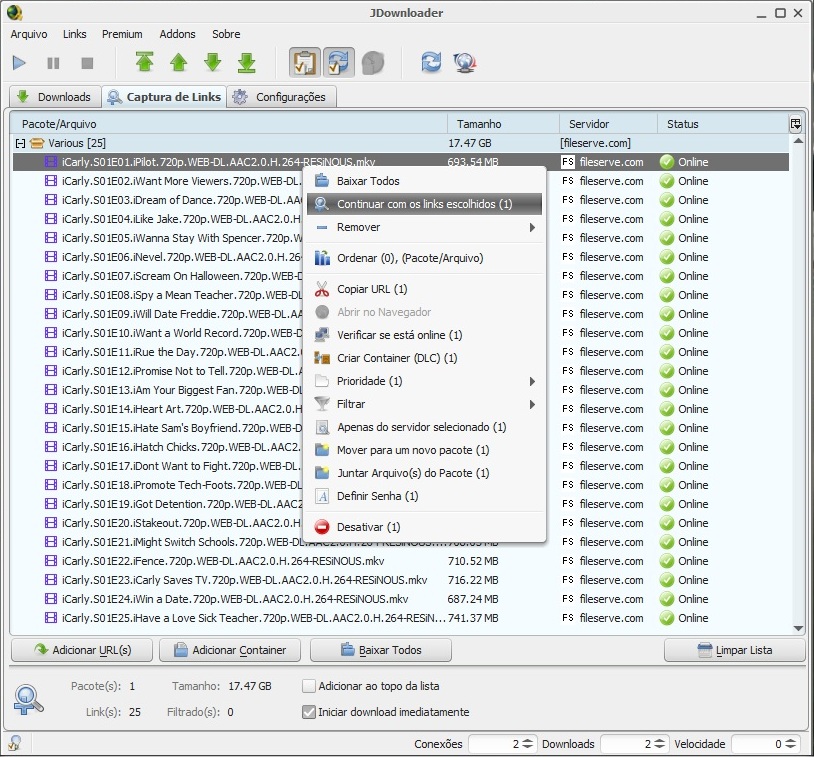Click the reconnect refresh icon
This screenshot has height=757, width=814.
(x=431, y=63)
